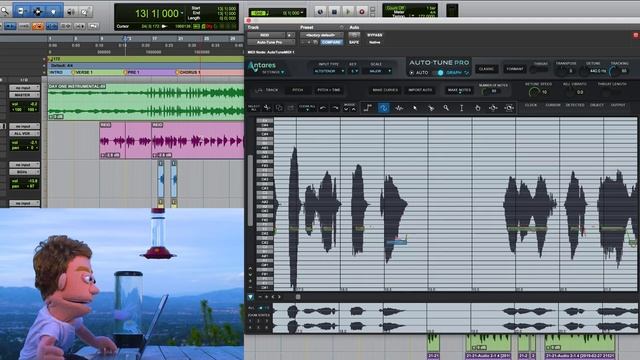The width and height of the screenshot is (640, 360).
Task: Click the Auto-Tune undo arrow
Action: pyautogui.click(x=323, y=108)
